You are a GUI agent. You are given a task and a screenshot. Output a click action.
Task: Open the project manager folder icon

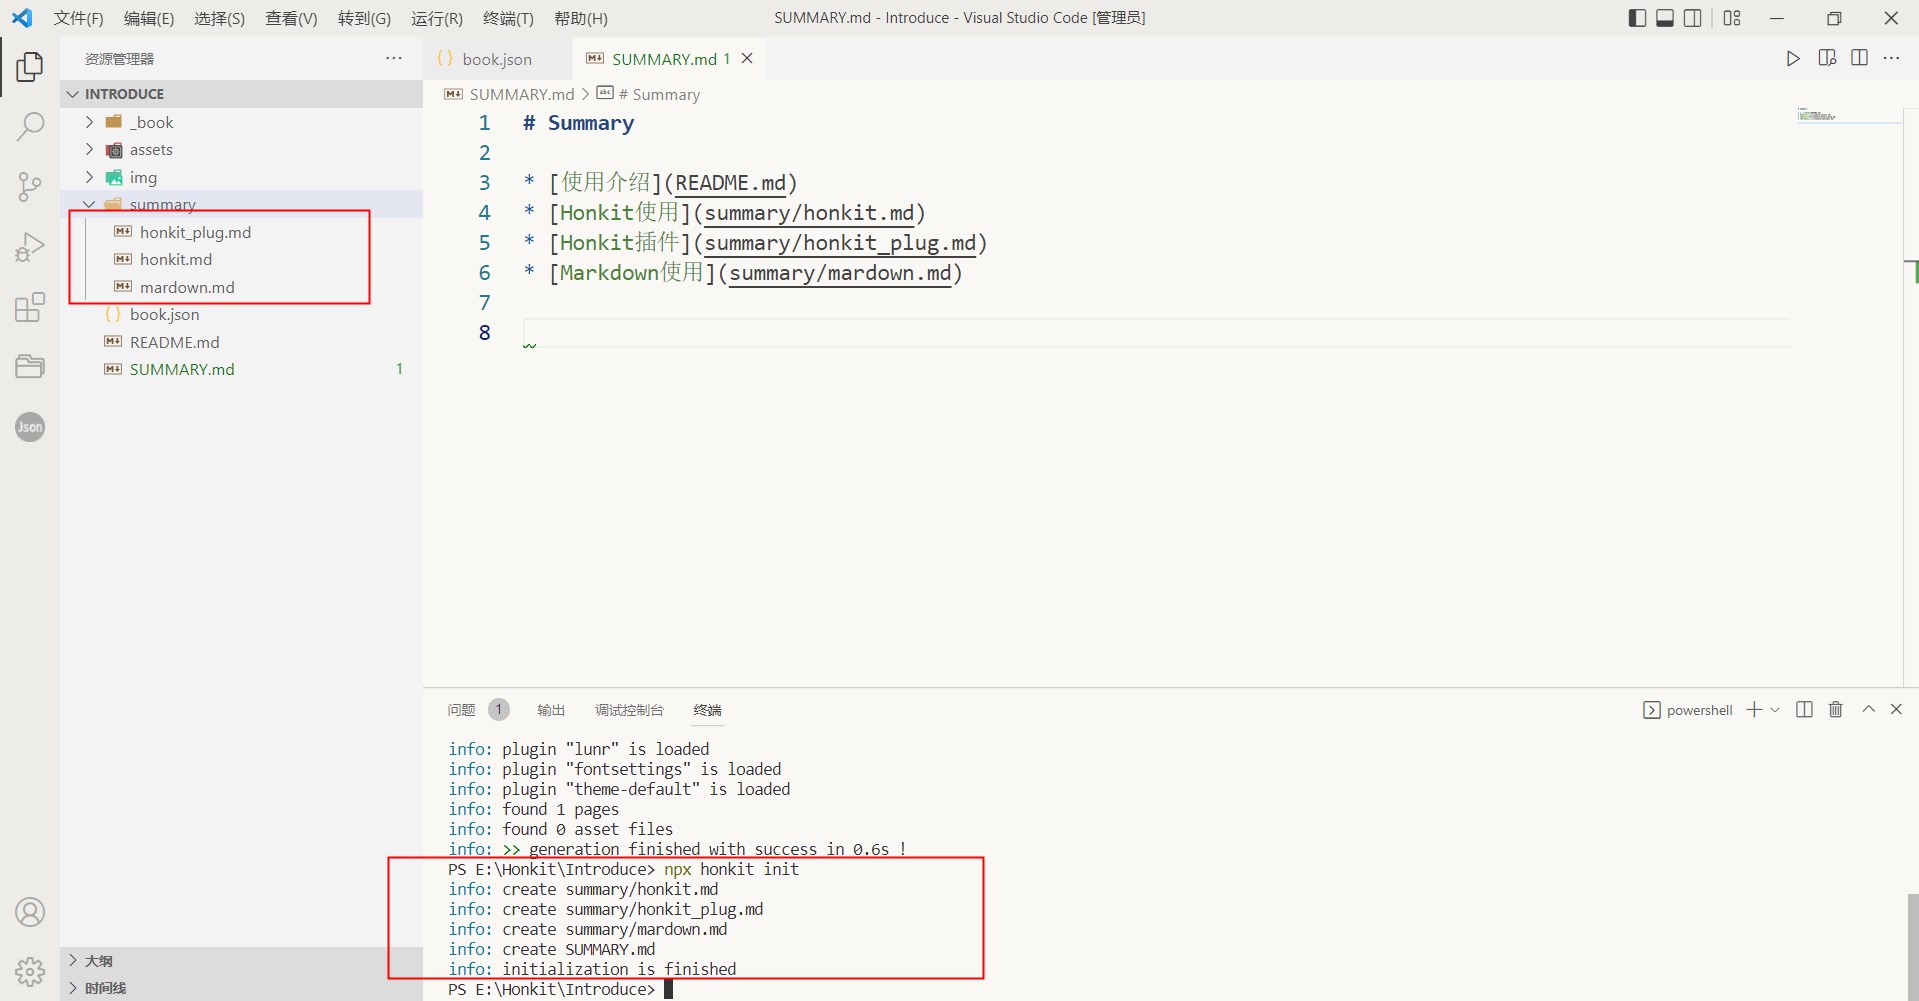pyautogui.click(x=30, y=366)
